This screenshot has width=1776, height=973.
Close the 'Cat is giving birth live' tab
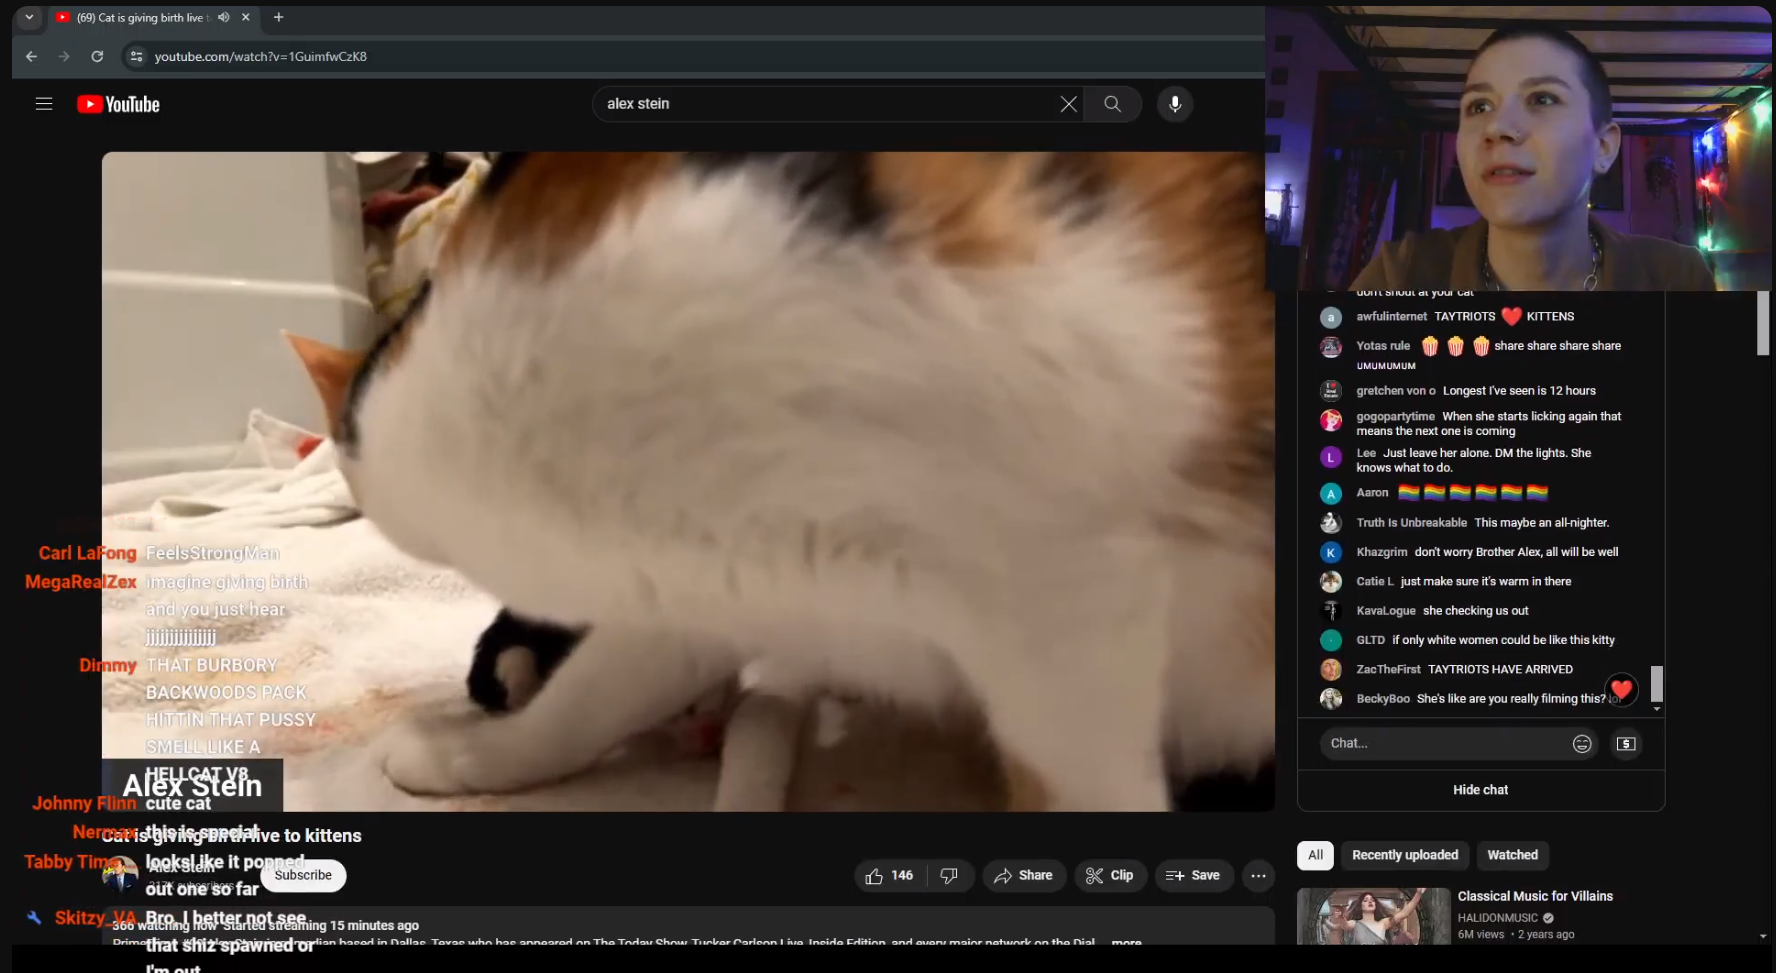(x=246, y=17)
